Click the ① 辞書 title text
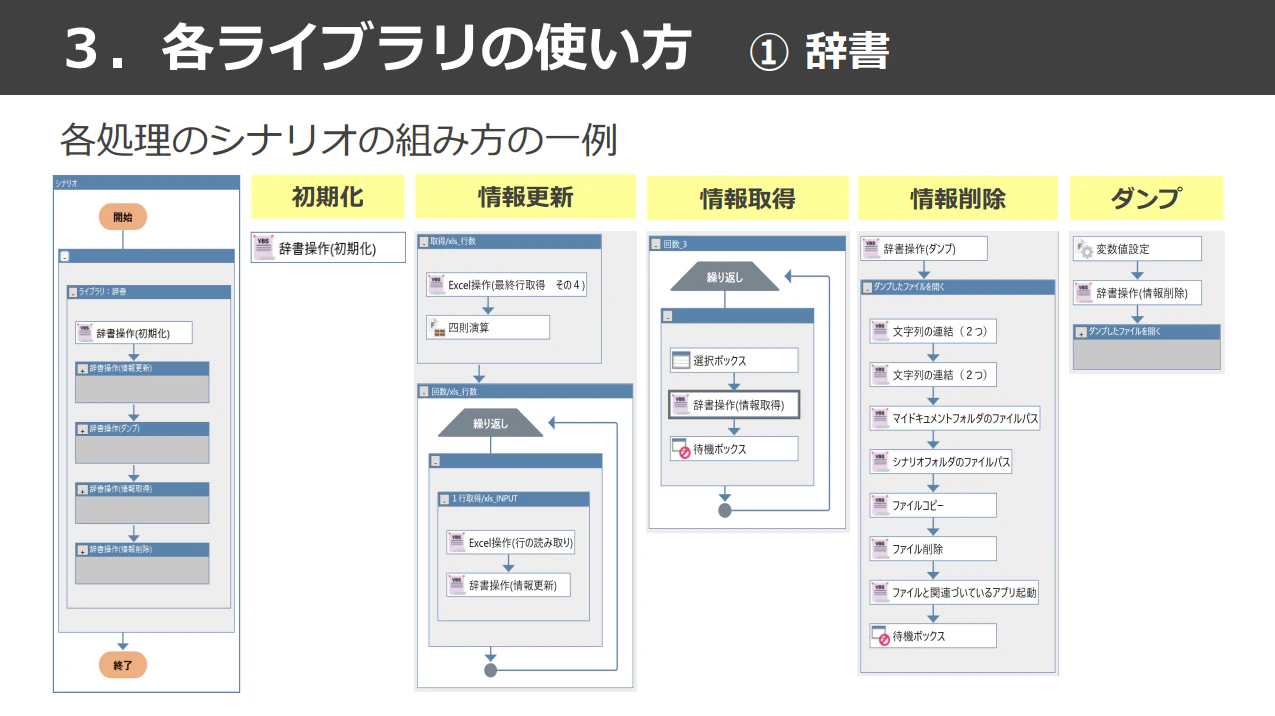The image size is (1275, 716). [819, 52]
